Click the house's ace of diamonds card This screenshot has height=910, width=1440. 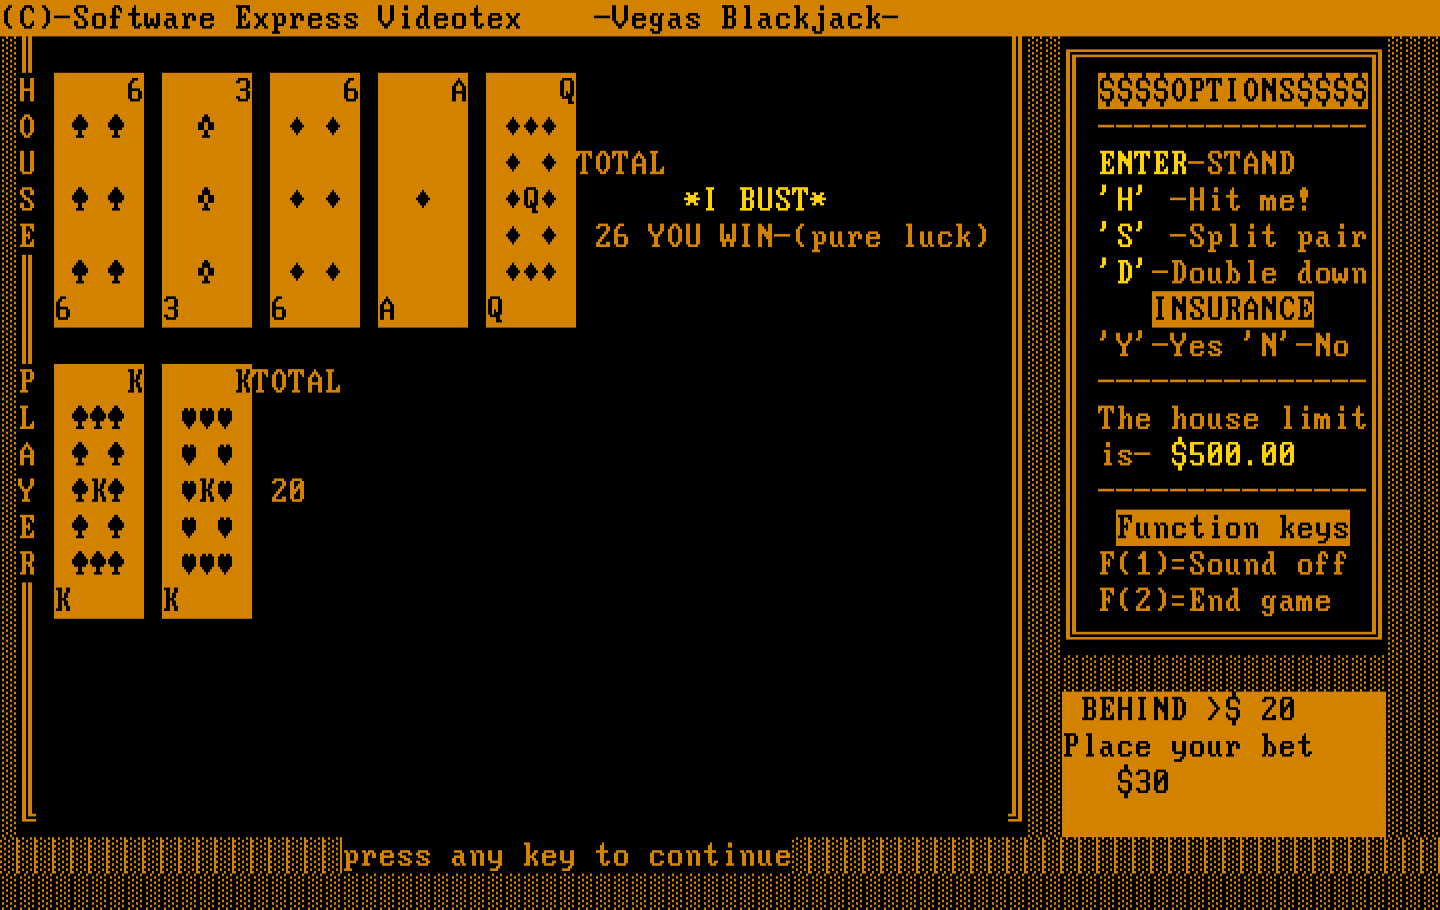[x=423, y=200]
